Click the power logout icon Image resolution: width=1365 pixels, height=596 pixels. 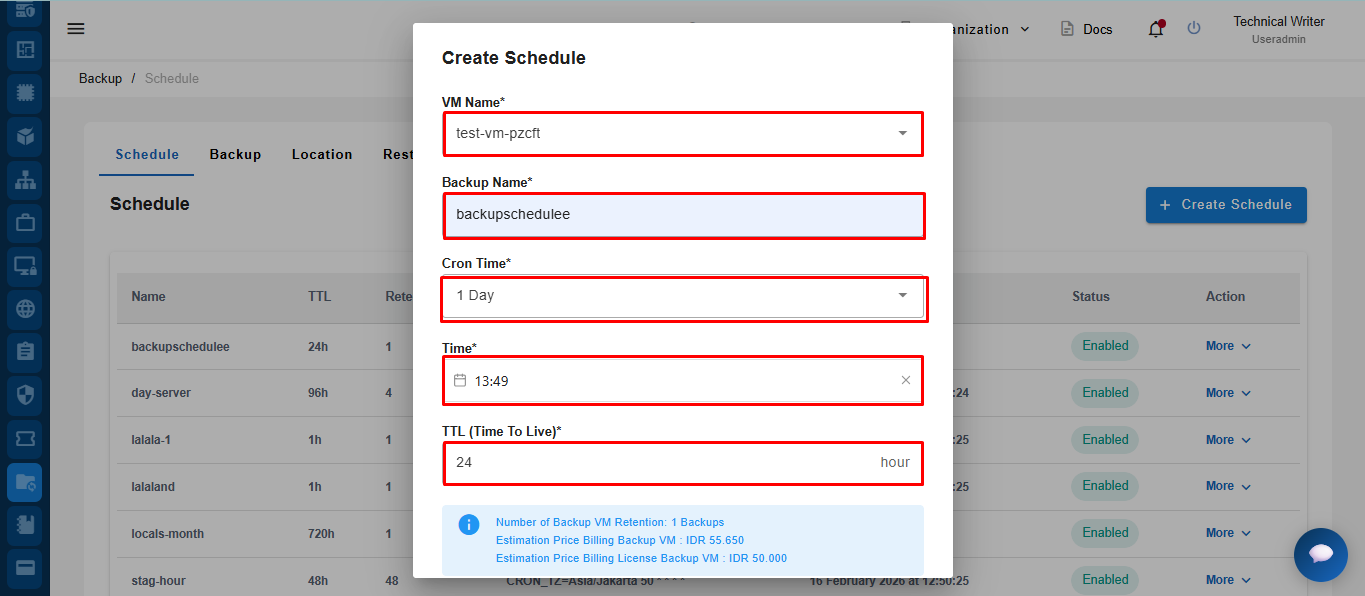click(x=1194, y=28)
